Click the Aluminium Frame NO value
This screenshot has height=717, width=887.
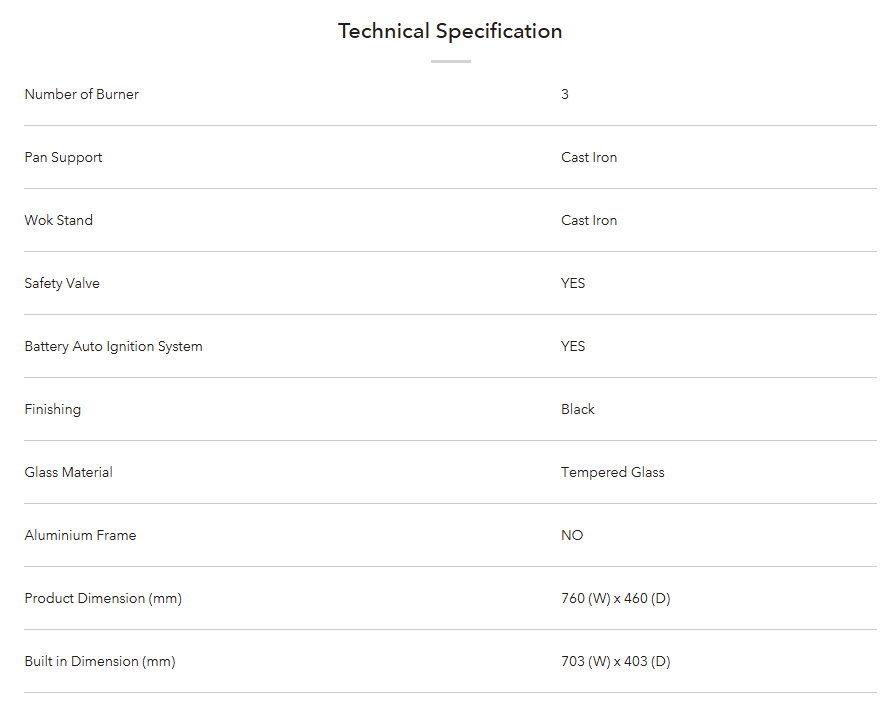[x=572, y=535]
